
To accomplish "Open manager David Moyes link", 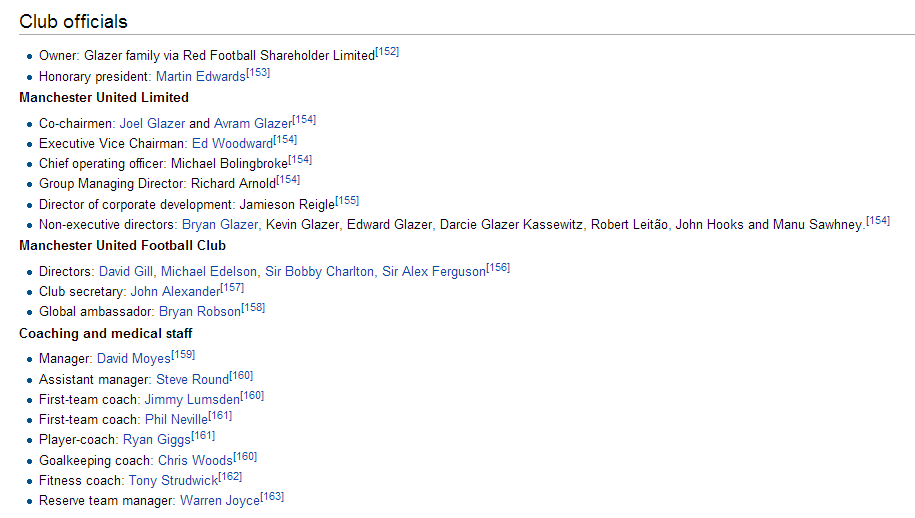I will [134, 359].
